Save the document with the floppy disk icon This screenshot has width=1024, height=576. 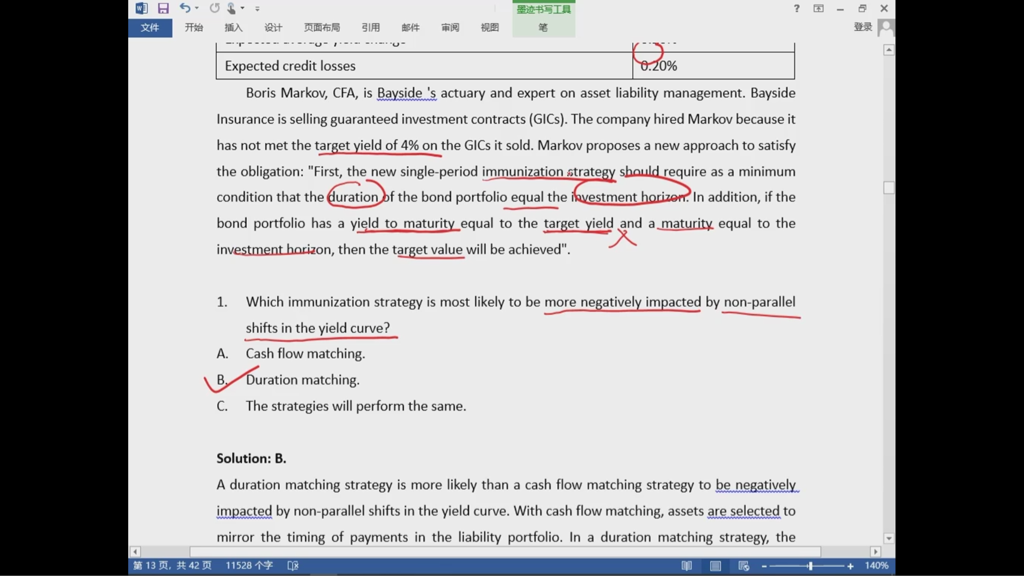(x=163, y=8)
